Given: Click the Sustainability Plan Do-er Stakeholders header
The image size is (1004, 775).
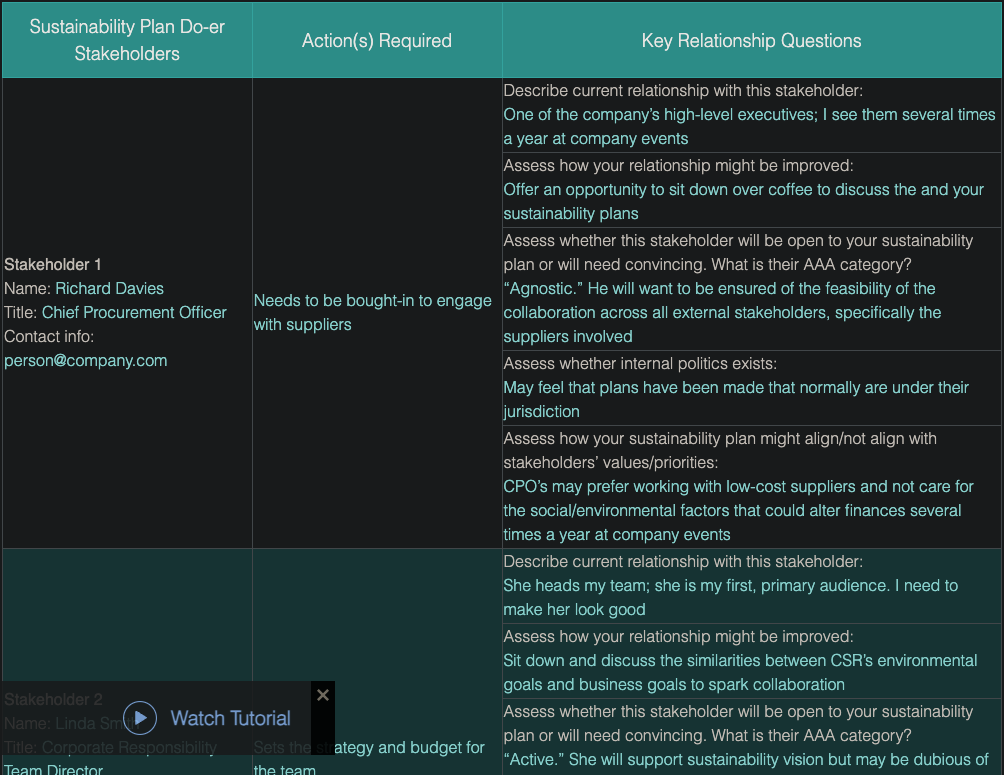Looking at the screenshot, I should [x=127, y=40].
